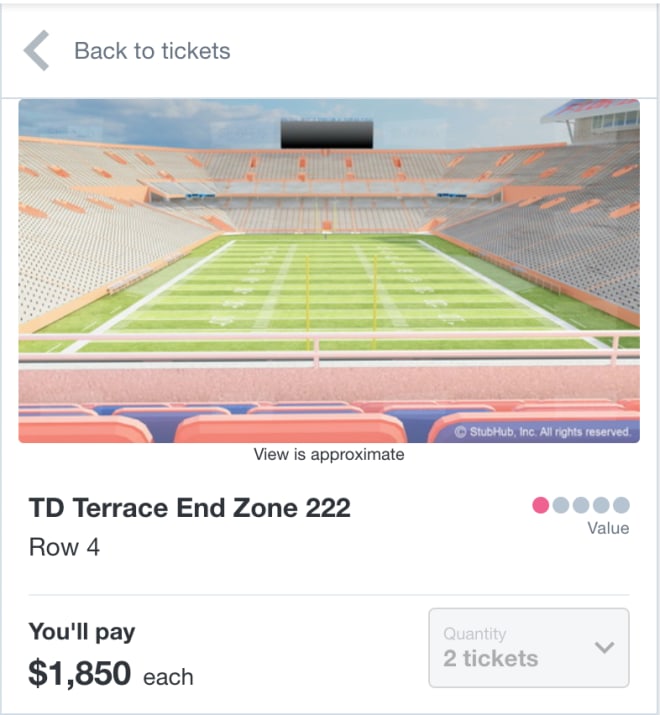The height and width of the screenshot is (715, 660).
Task: Go back via "Back to tickets" link
Action: click(x=152, y=51)
